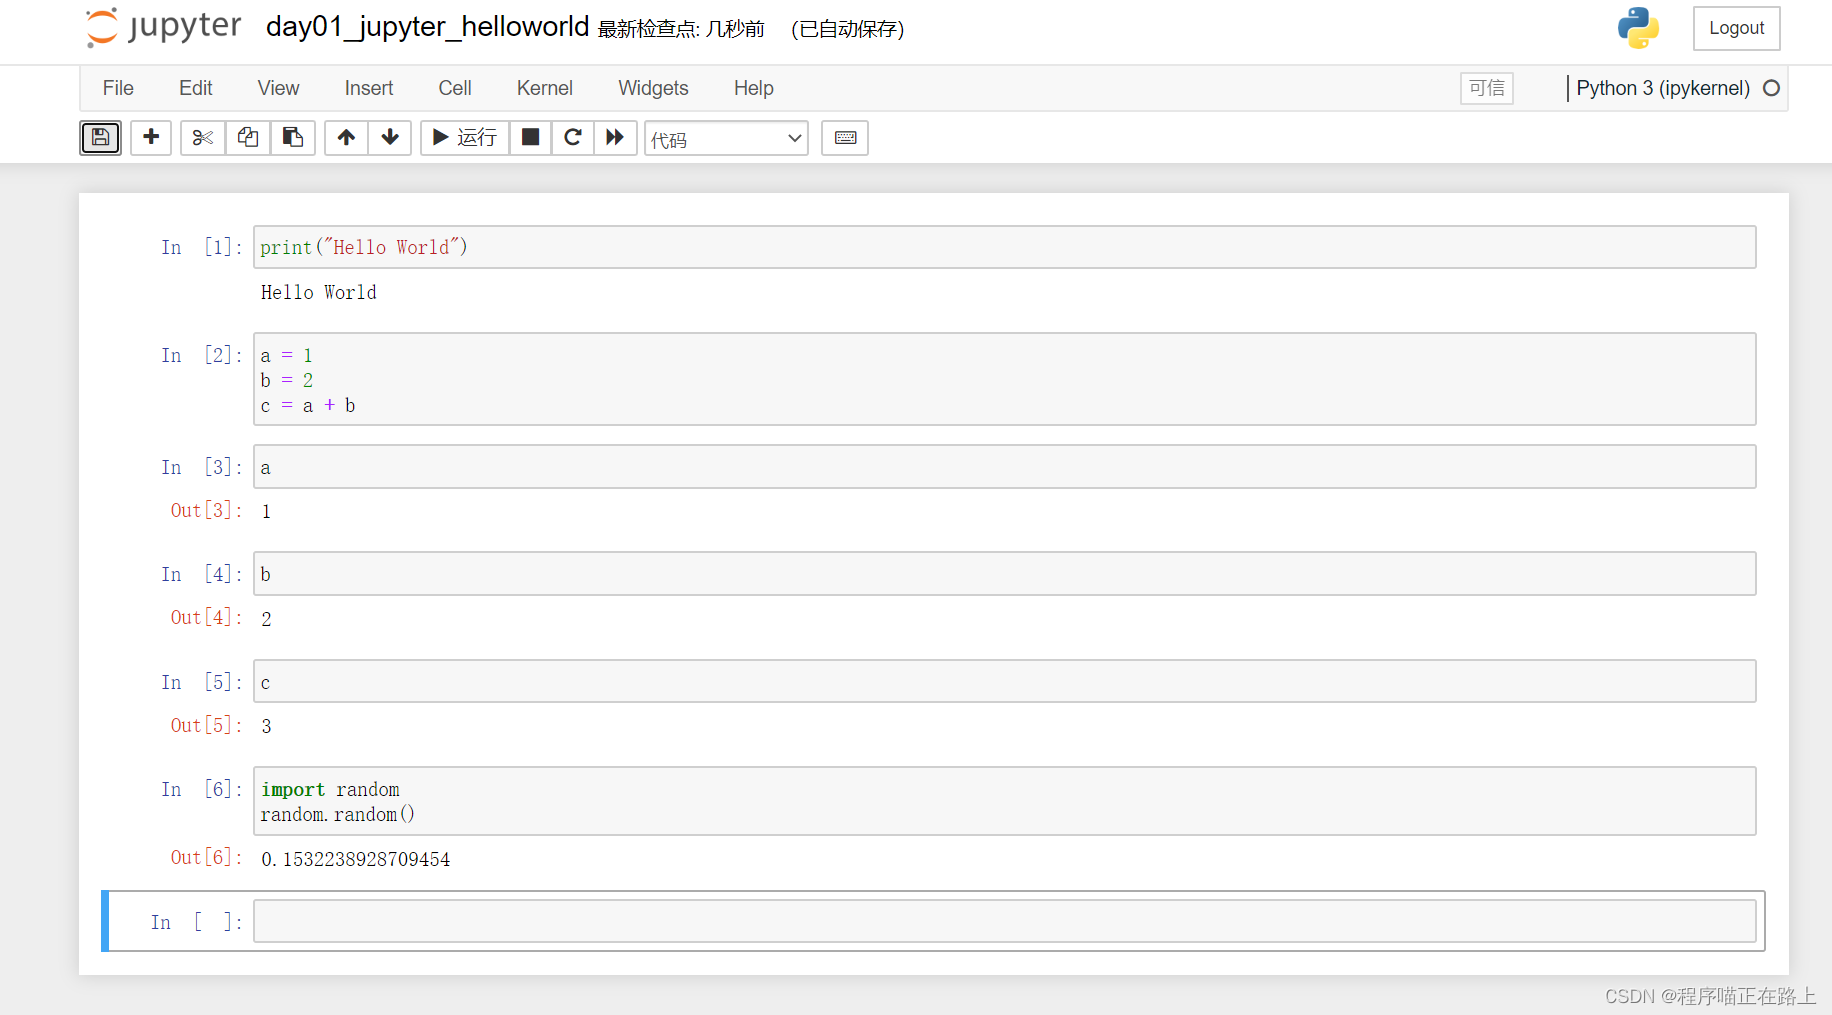Click the Logout button
The image size is (1832, 1015).
pos(1737,28)
